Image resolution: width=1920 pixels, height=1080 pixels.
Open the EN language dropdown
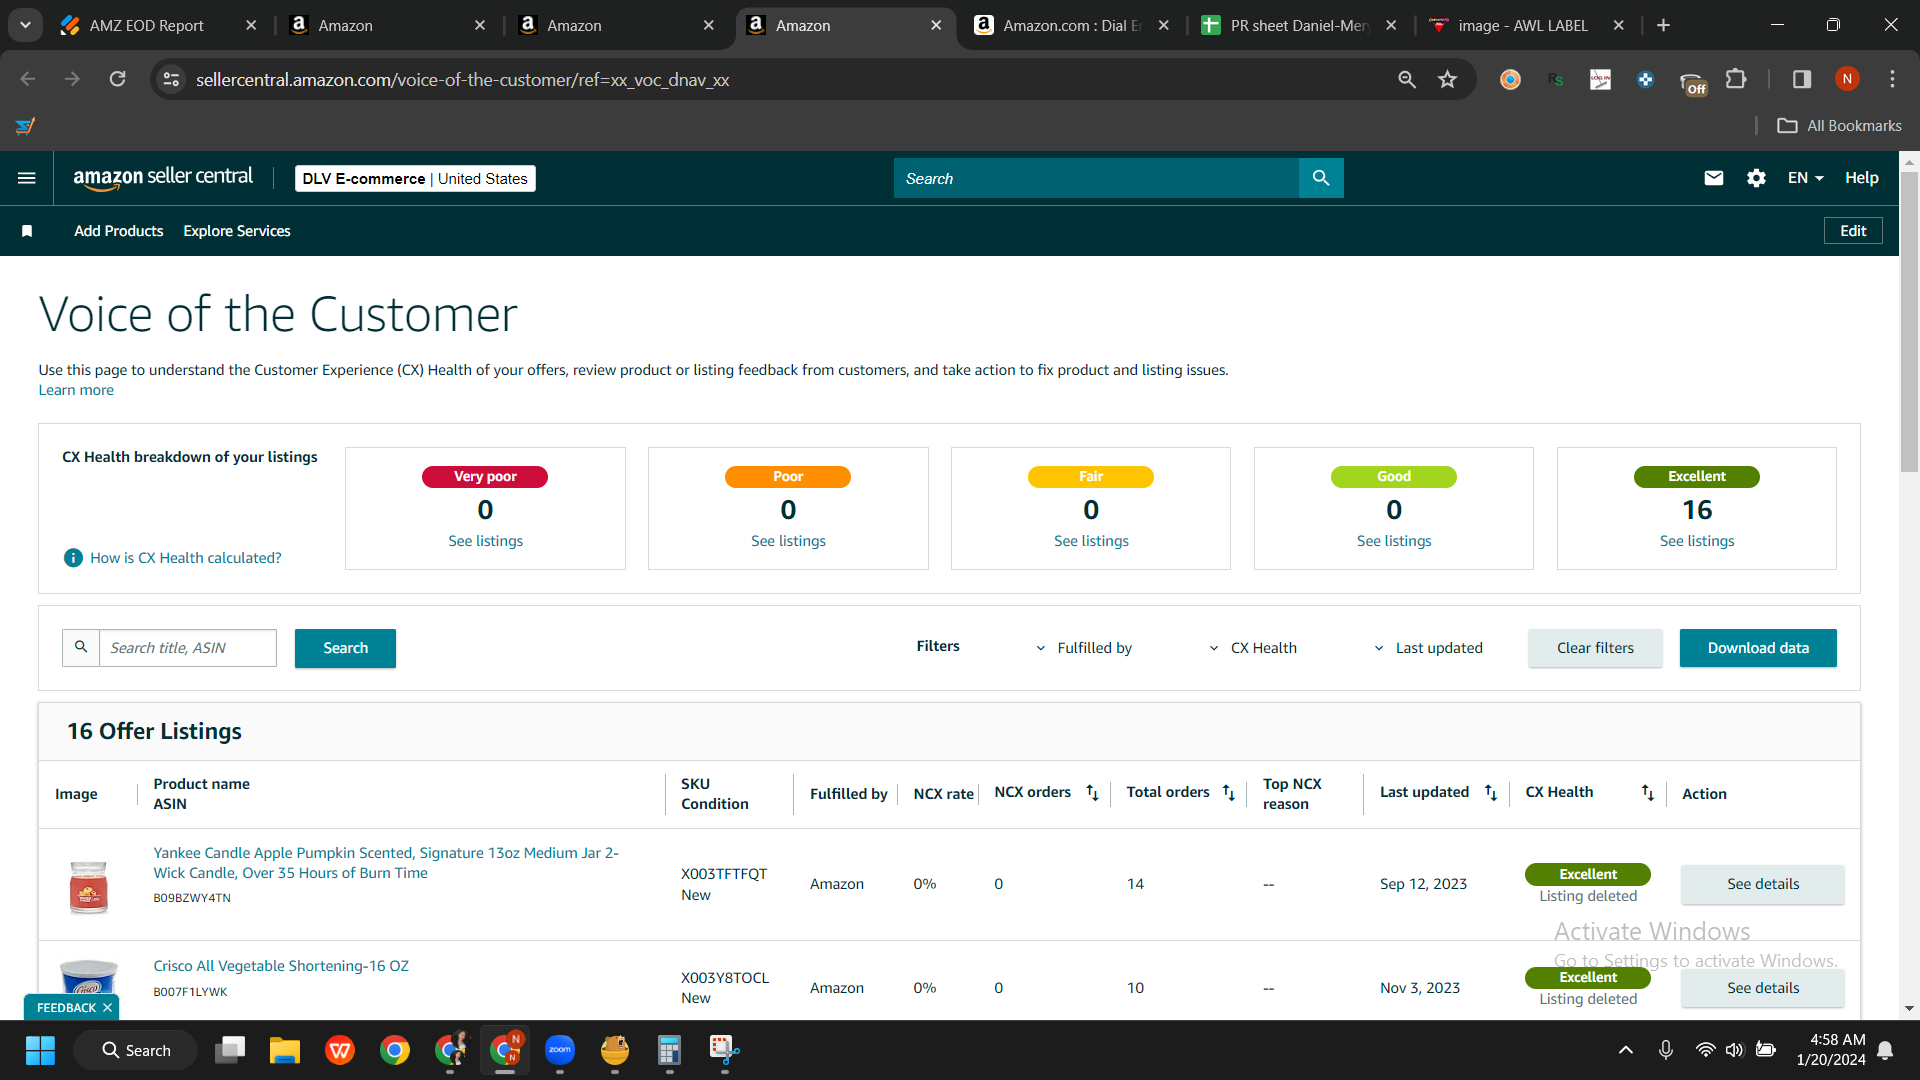point(1806,178)
